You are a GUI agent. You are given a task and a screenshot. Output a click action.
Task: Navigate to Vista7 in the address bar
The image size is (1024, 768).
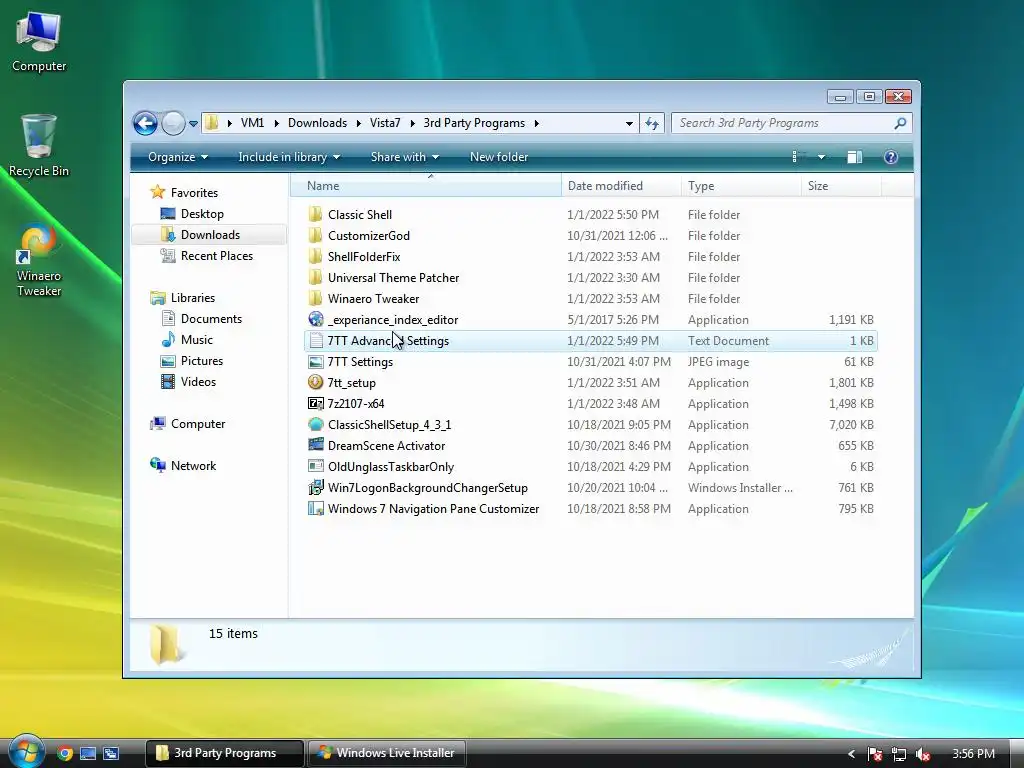pyautogui.click(x=385, y=123)
